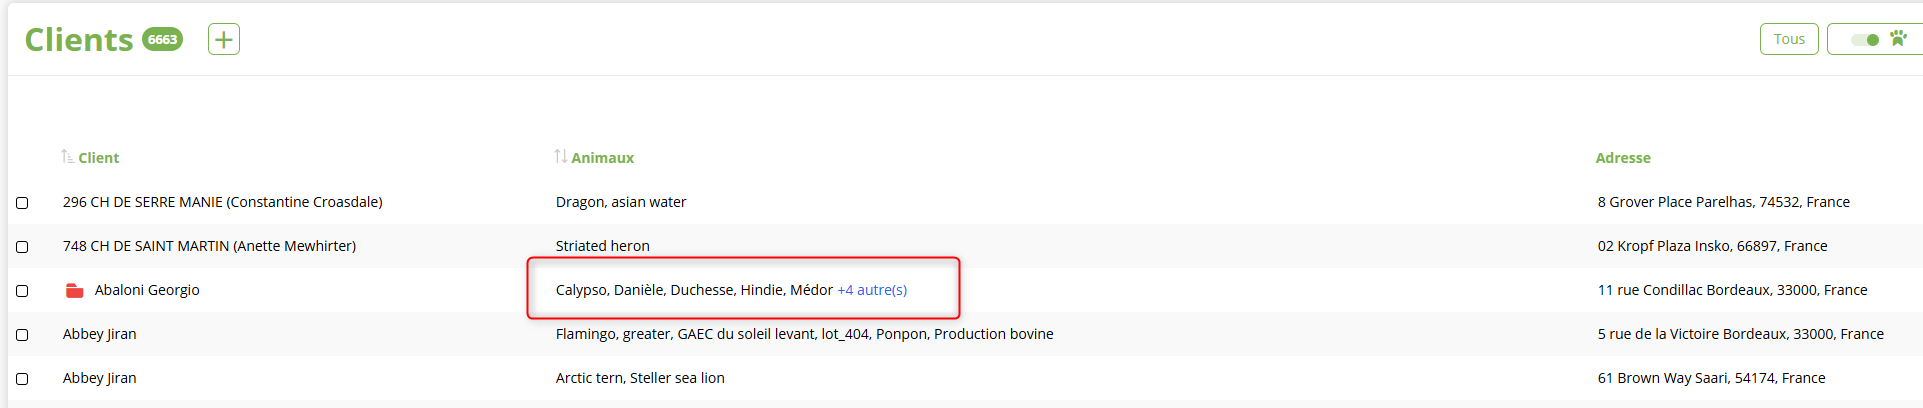
Task: Tick the checkbox for 296 CH DE SERRE MANIE
Action: click(x=22, y=203)
